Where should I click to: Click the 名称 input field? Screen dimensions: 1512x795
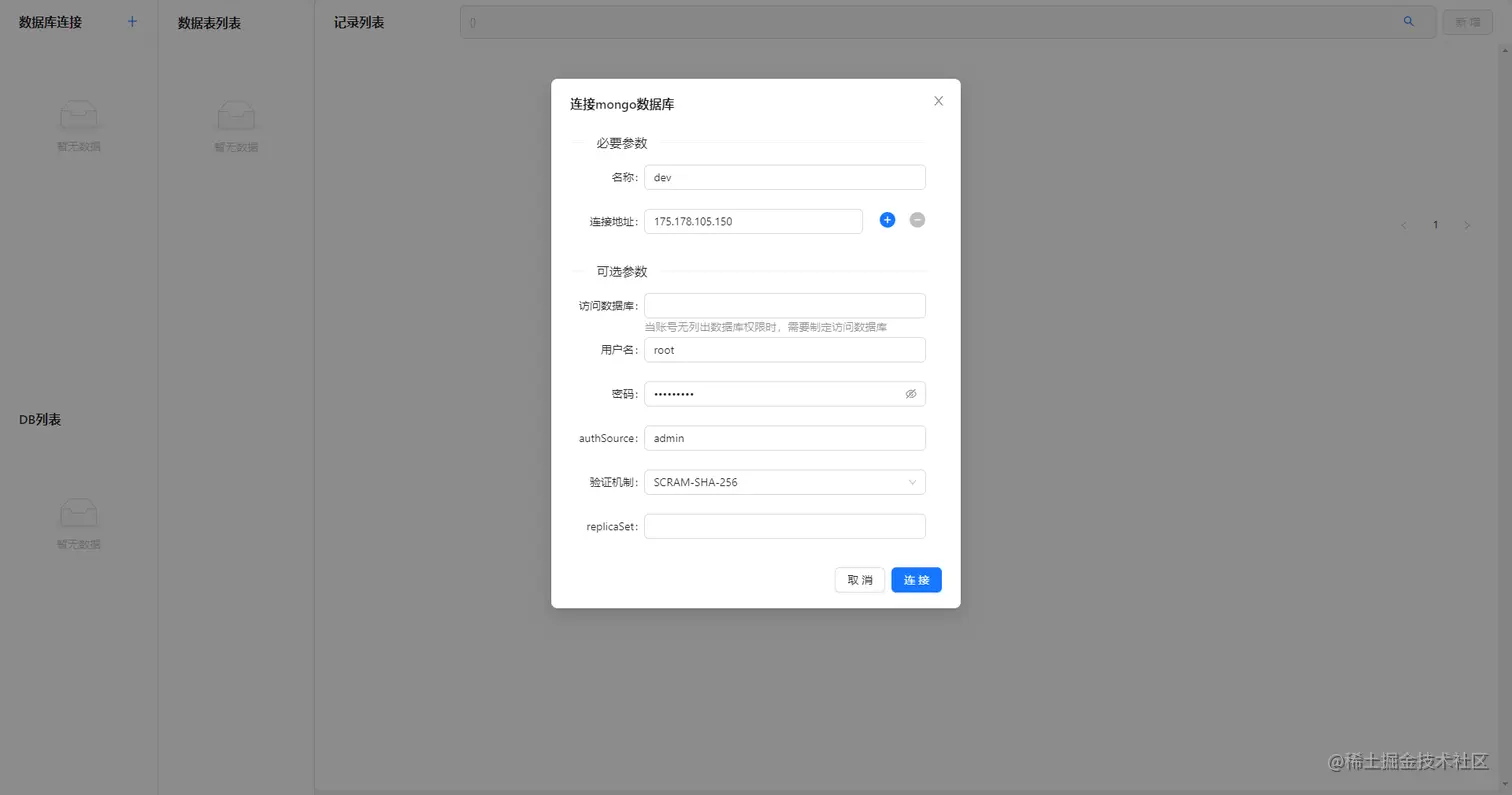(x=785, y=177)
